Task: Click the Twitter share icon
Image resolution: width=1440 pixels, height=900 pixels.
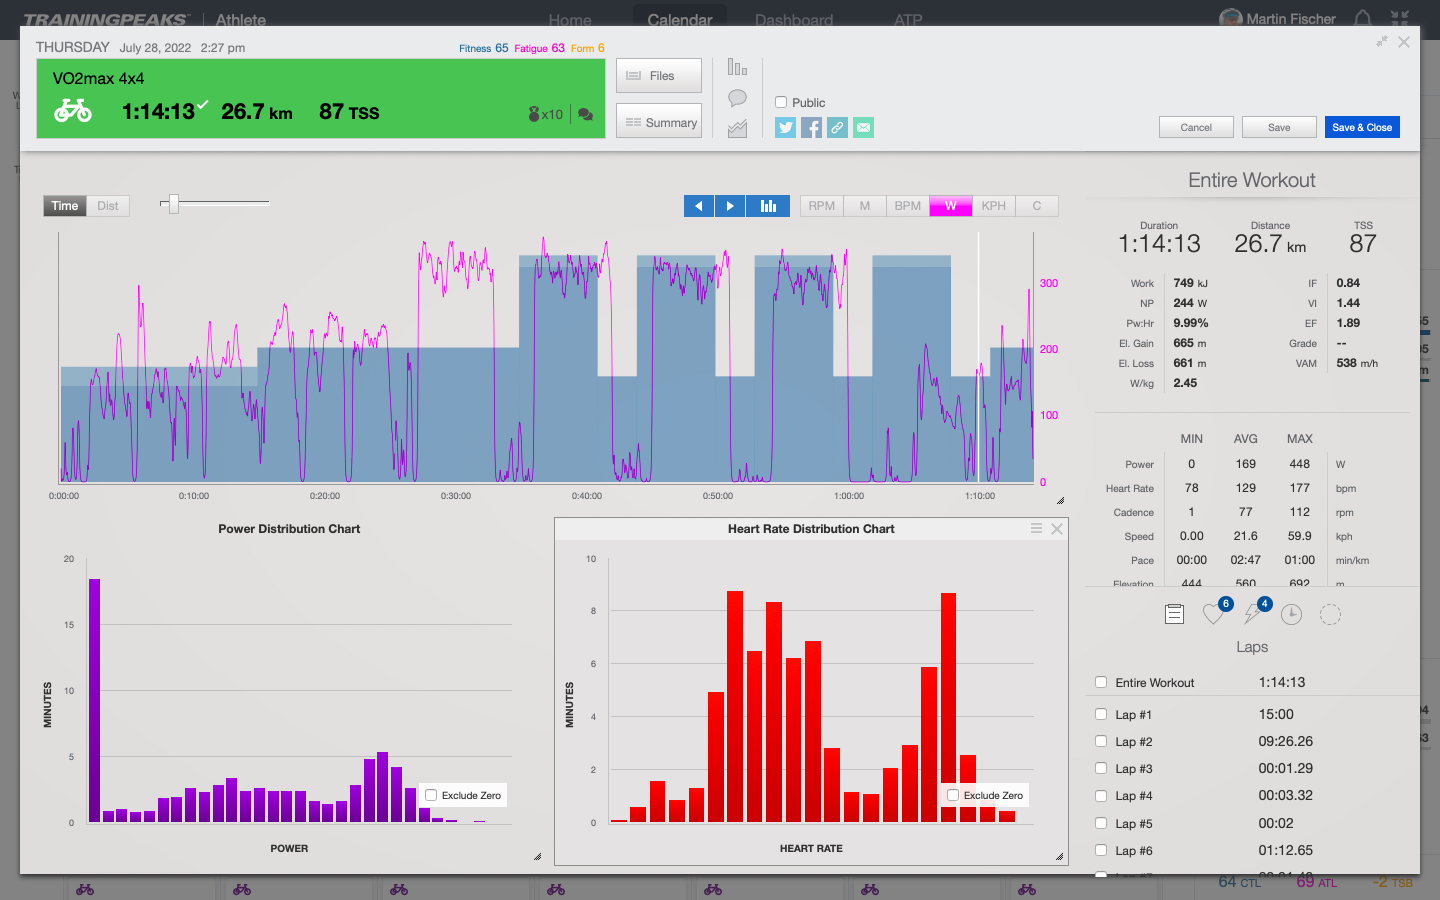Action: 785,127
